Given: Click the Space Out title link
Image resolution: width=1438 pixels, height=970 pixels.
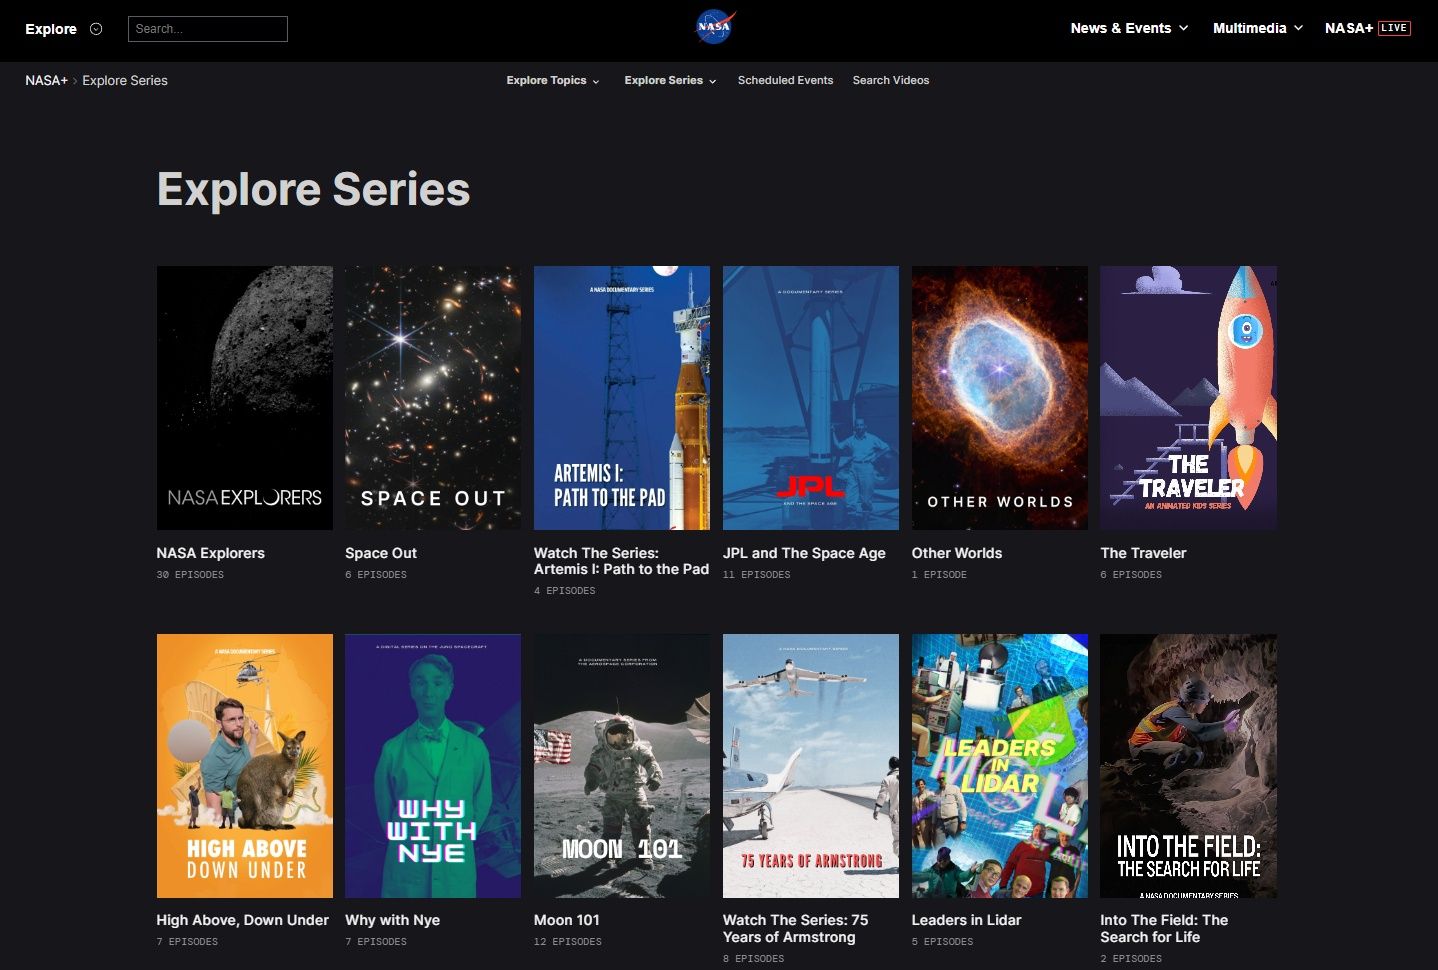Looking at the screenshot, I should coord(381,553).
